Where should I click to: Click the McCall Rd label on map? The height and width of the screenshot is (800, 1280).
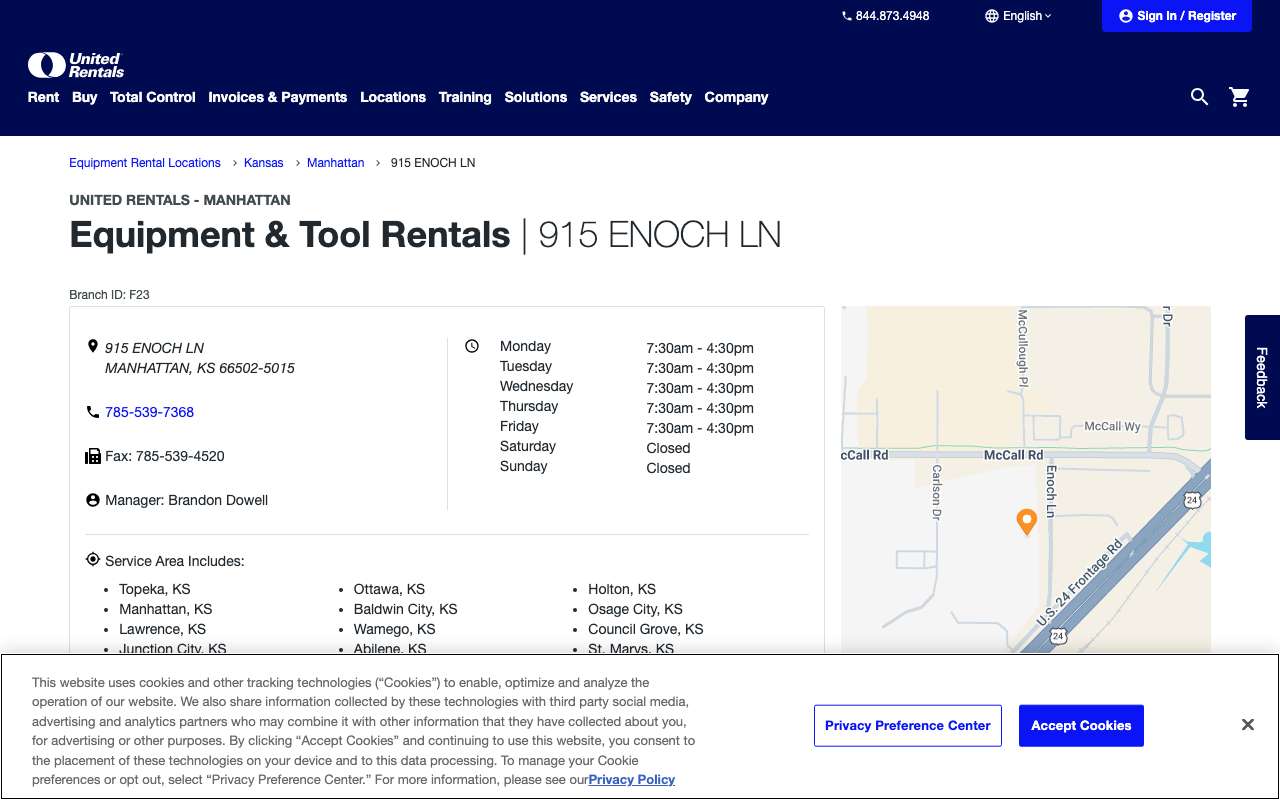click(x=1013, y=455)
